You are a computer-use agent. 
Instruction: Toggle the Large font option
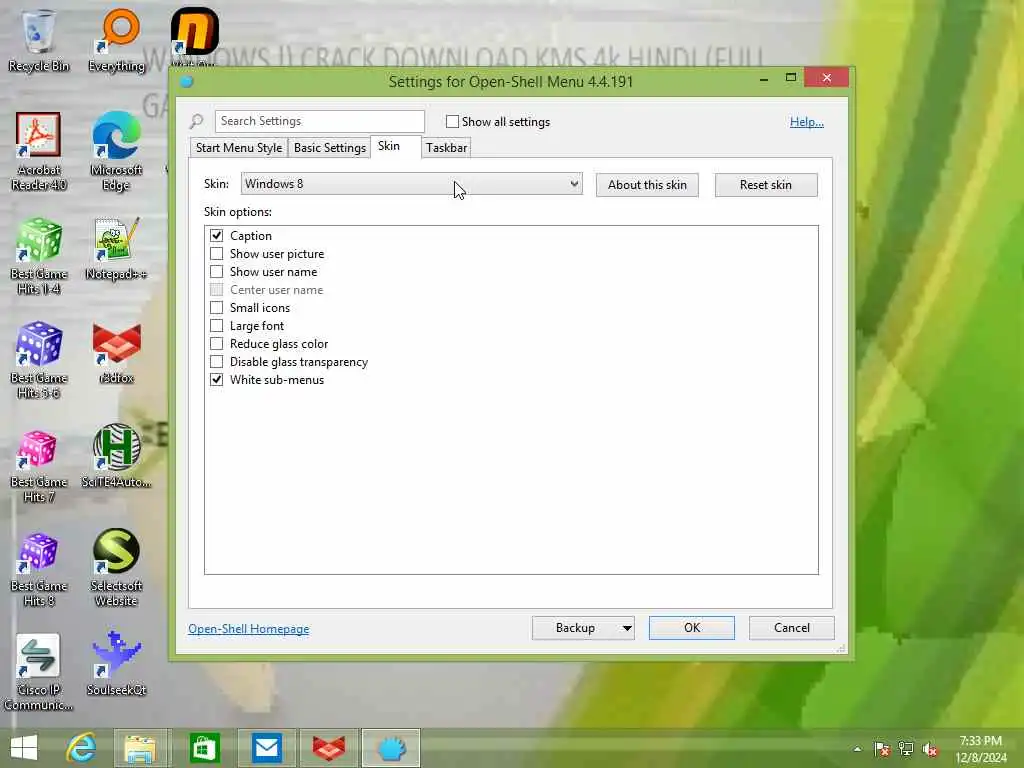click(x=216, y=325)
